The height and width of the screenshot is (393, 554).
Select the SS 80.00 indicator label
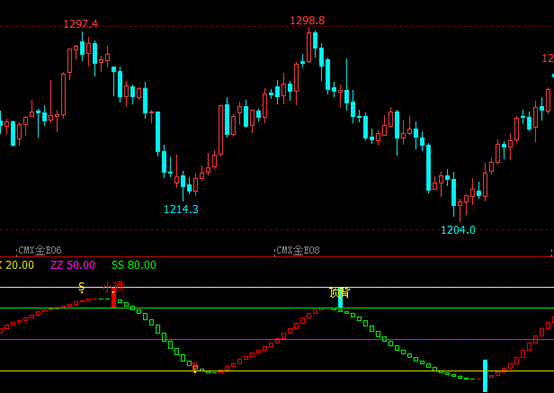click(x=134, y=265)
